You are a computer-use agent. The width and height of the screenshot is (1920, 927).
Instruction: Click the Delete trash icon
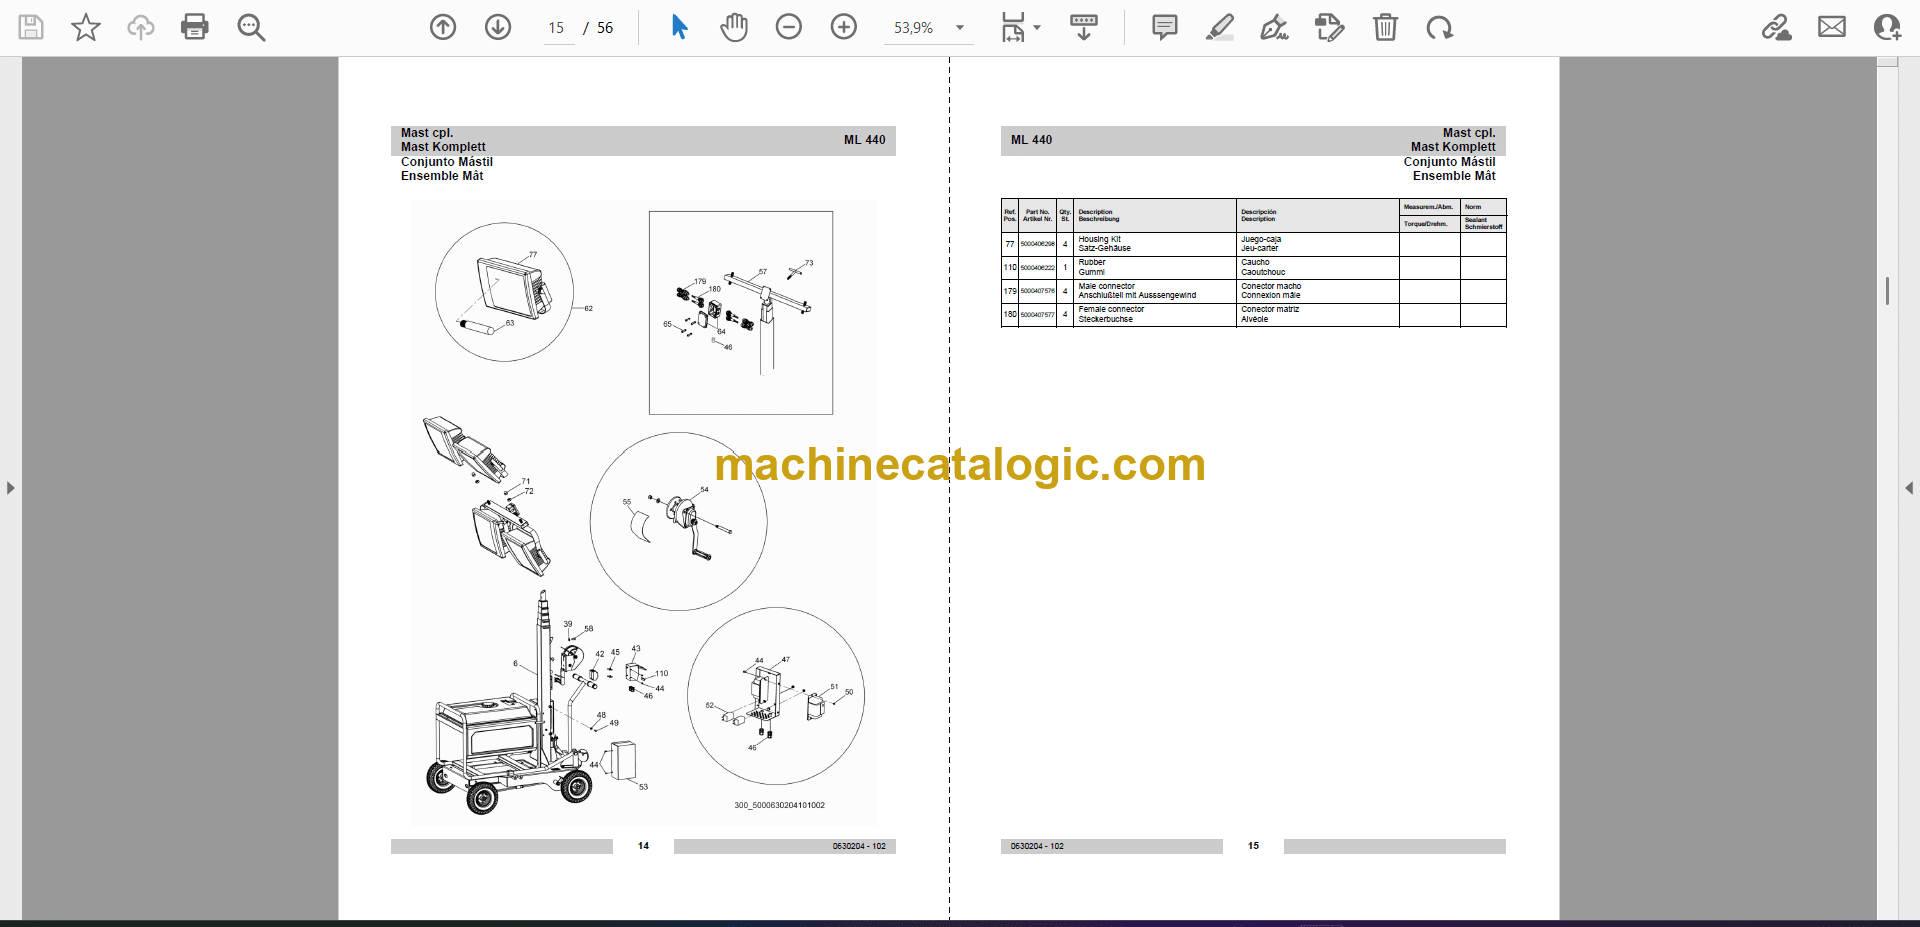coord(1385,27)
